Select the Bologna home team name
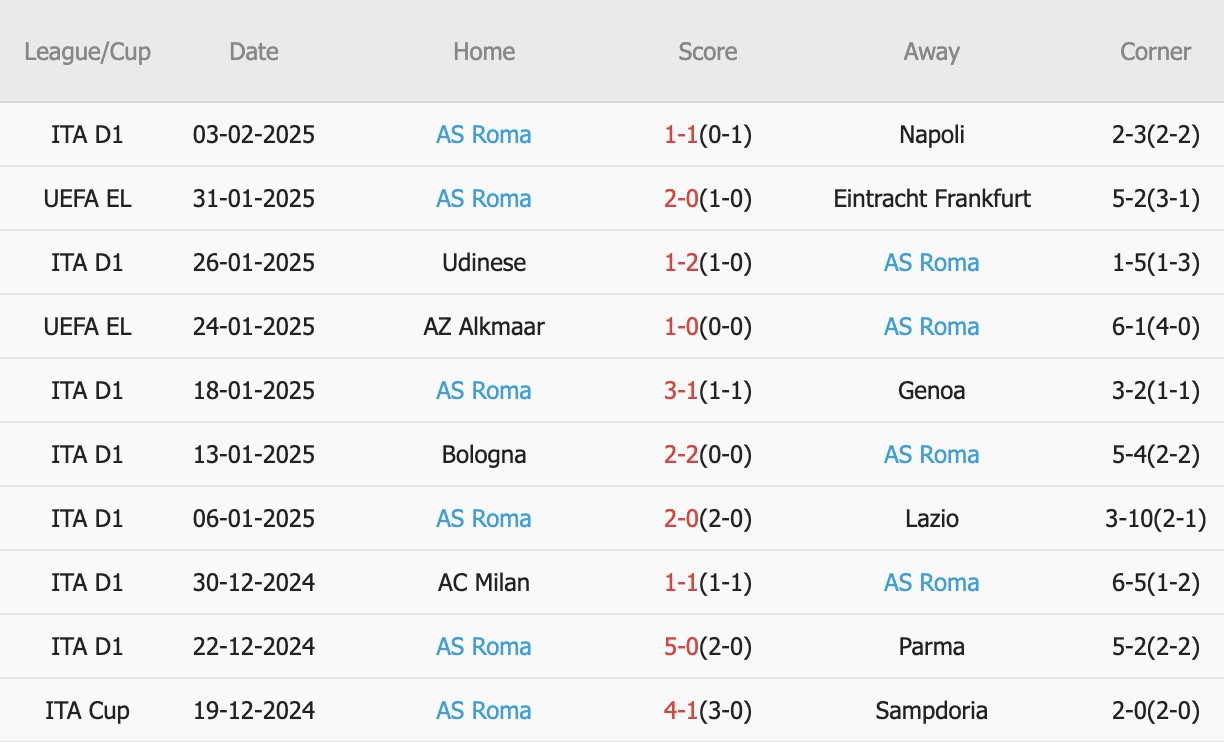 coord(484,455)
